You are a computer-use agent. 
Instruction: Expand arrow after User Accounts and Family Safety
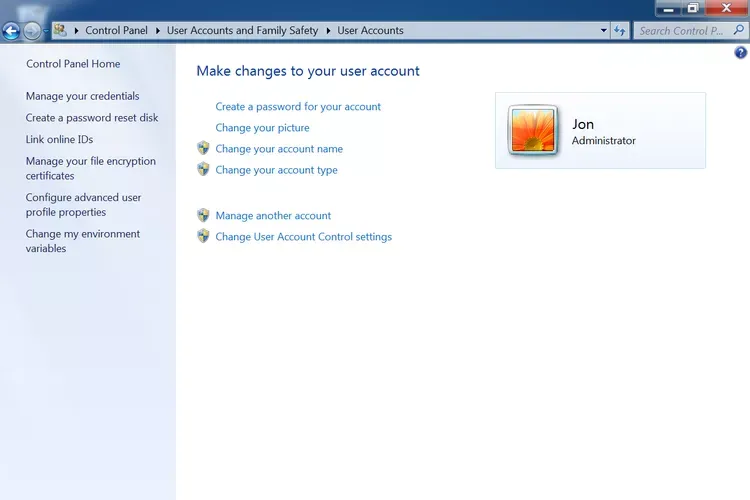tap(328, 31)
